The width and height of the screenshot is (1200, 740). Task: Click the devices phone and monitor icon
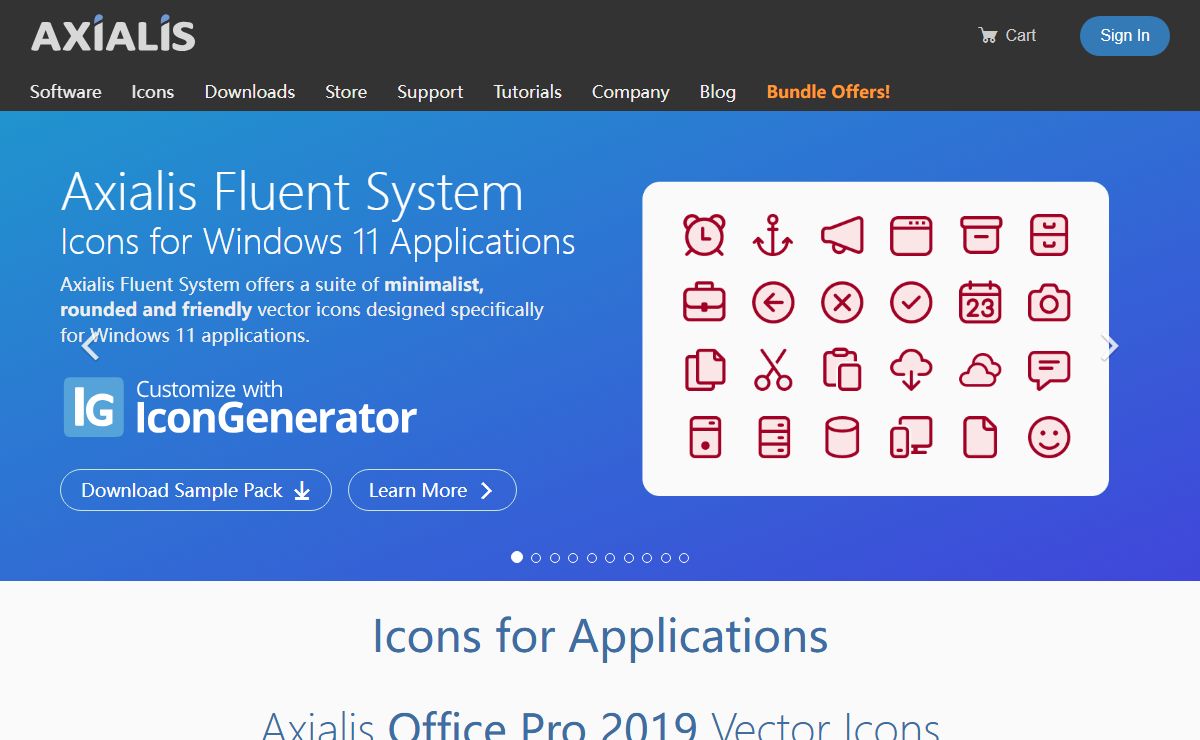click(911, 437)
